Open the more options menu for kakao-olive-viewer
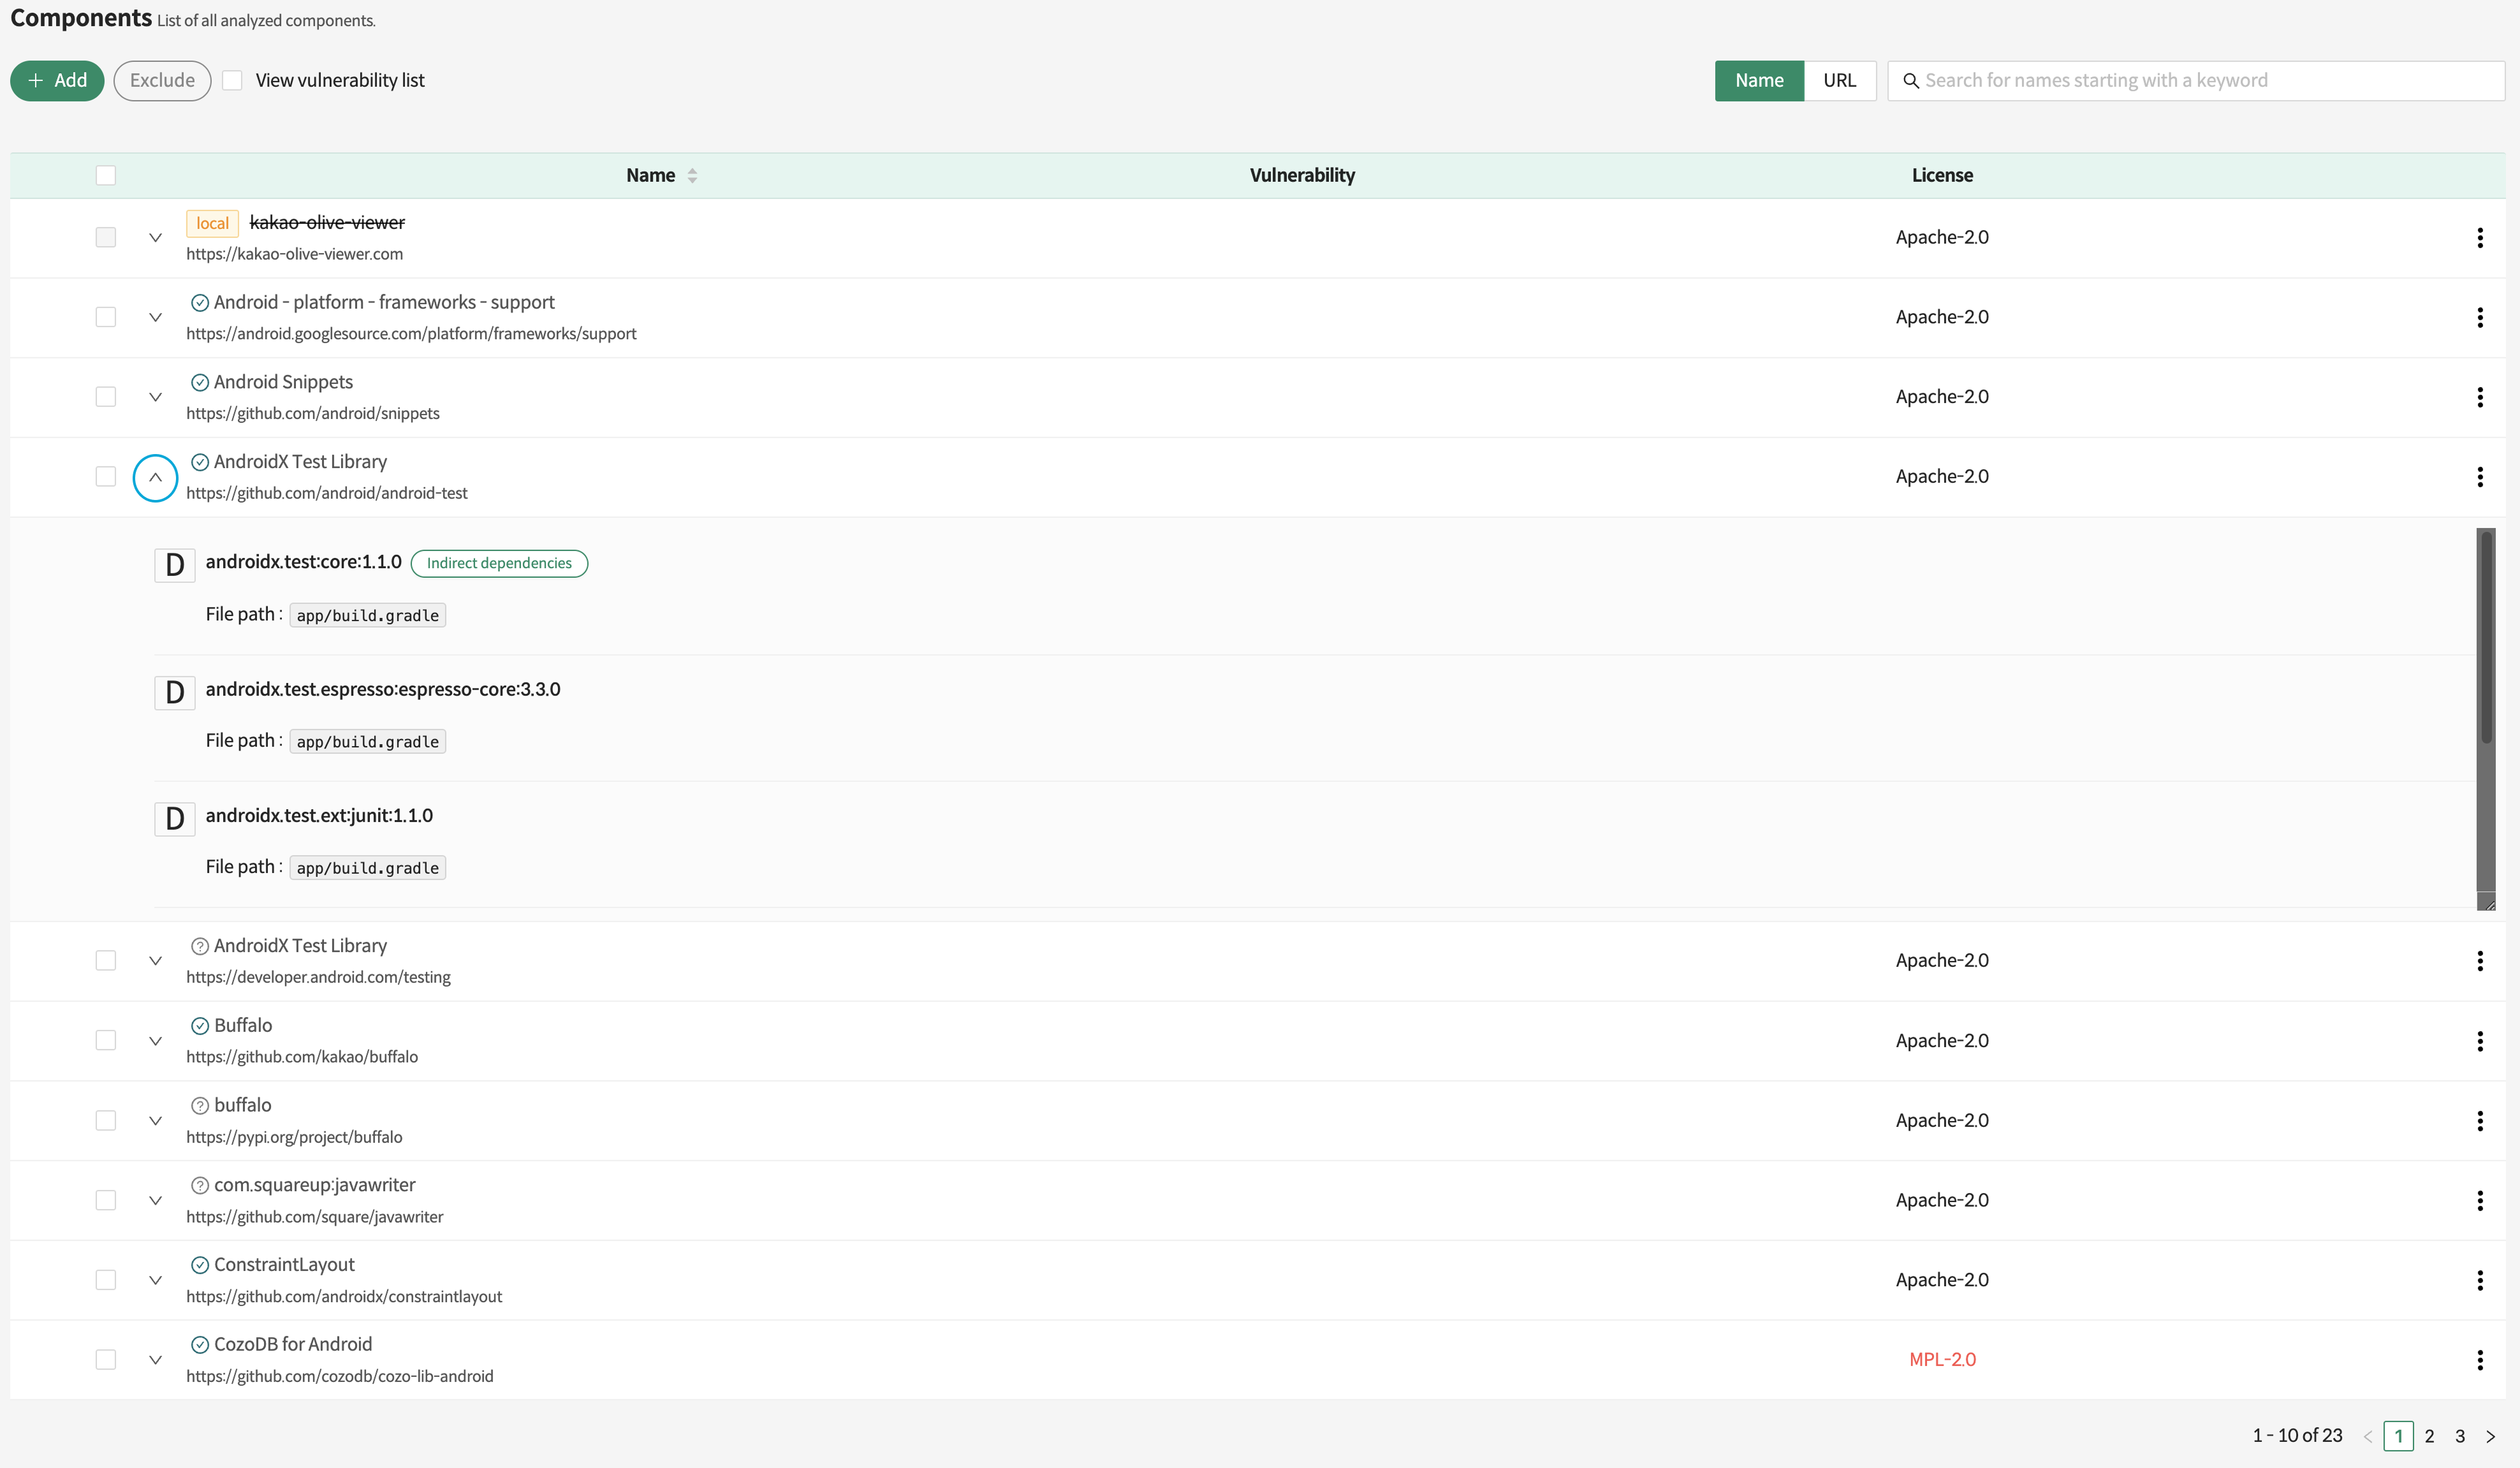This screenshot has width=2520, height=1468. [2479, 237]
